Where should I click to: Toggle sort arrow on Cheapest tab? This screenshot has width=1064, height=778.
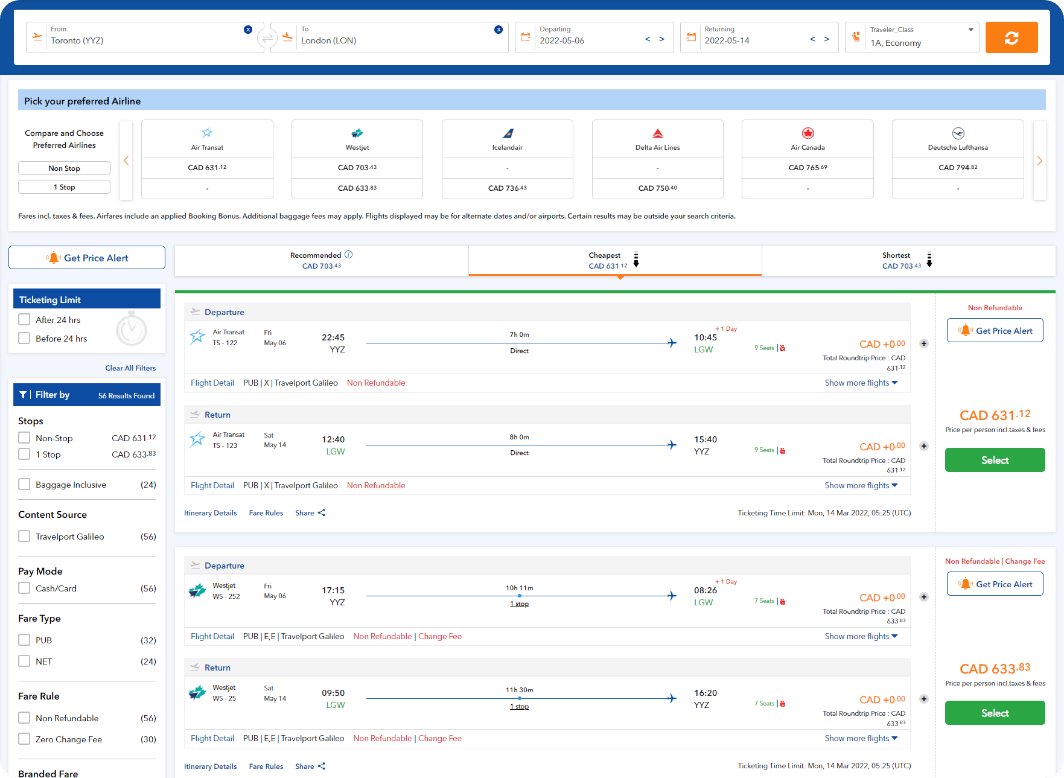[x=636, y=259]
